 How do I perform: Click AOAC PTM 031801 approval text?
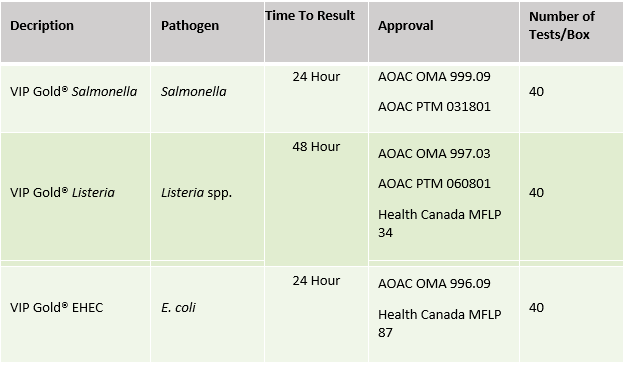point(434,107)
